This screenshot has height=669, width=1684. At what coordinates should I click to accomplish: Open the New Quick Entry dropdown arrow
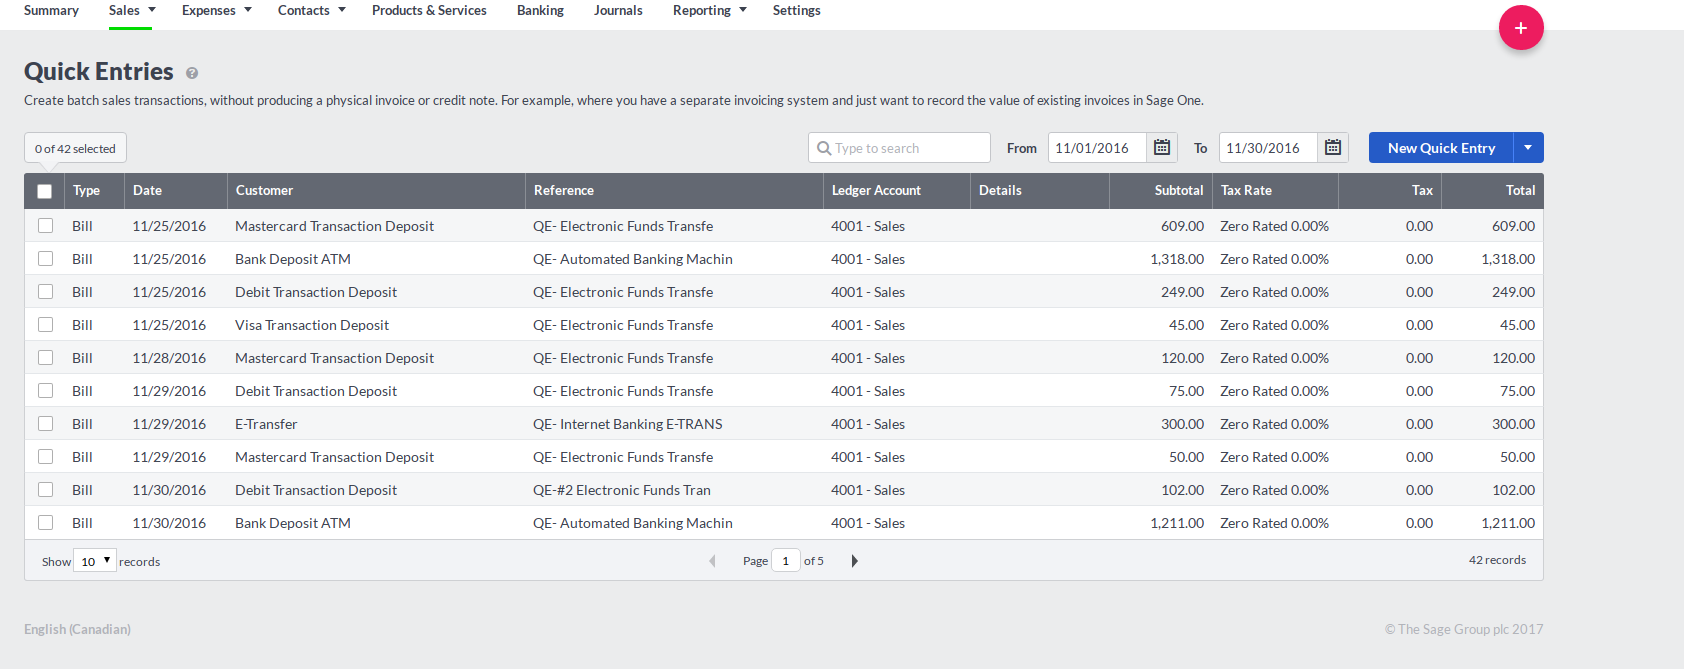[1528, 148]
